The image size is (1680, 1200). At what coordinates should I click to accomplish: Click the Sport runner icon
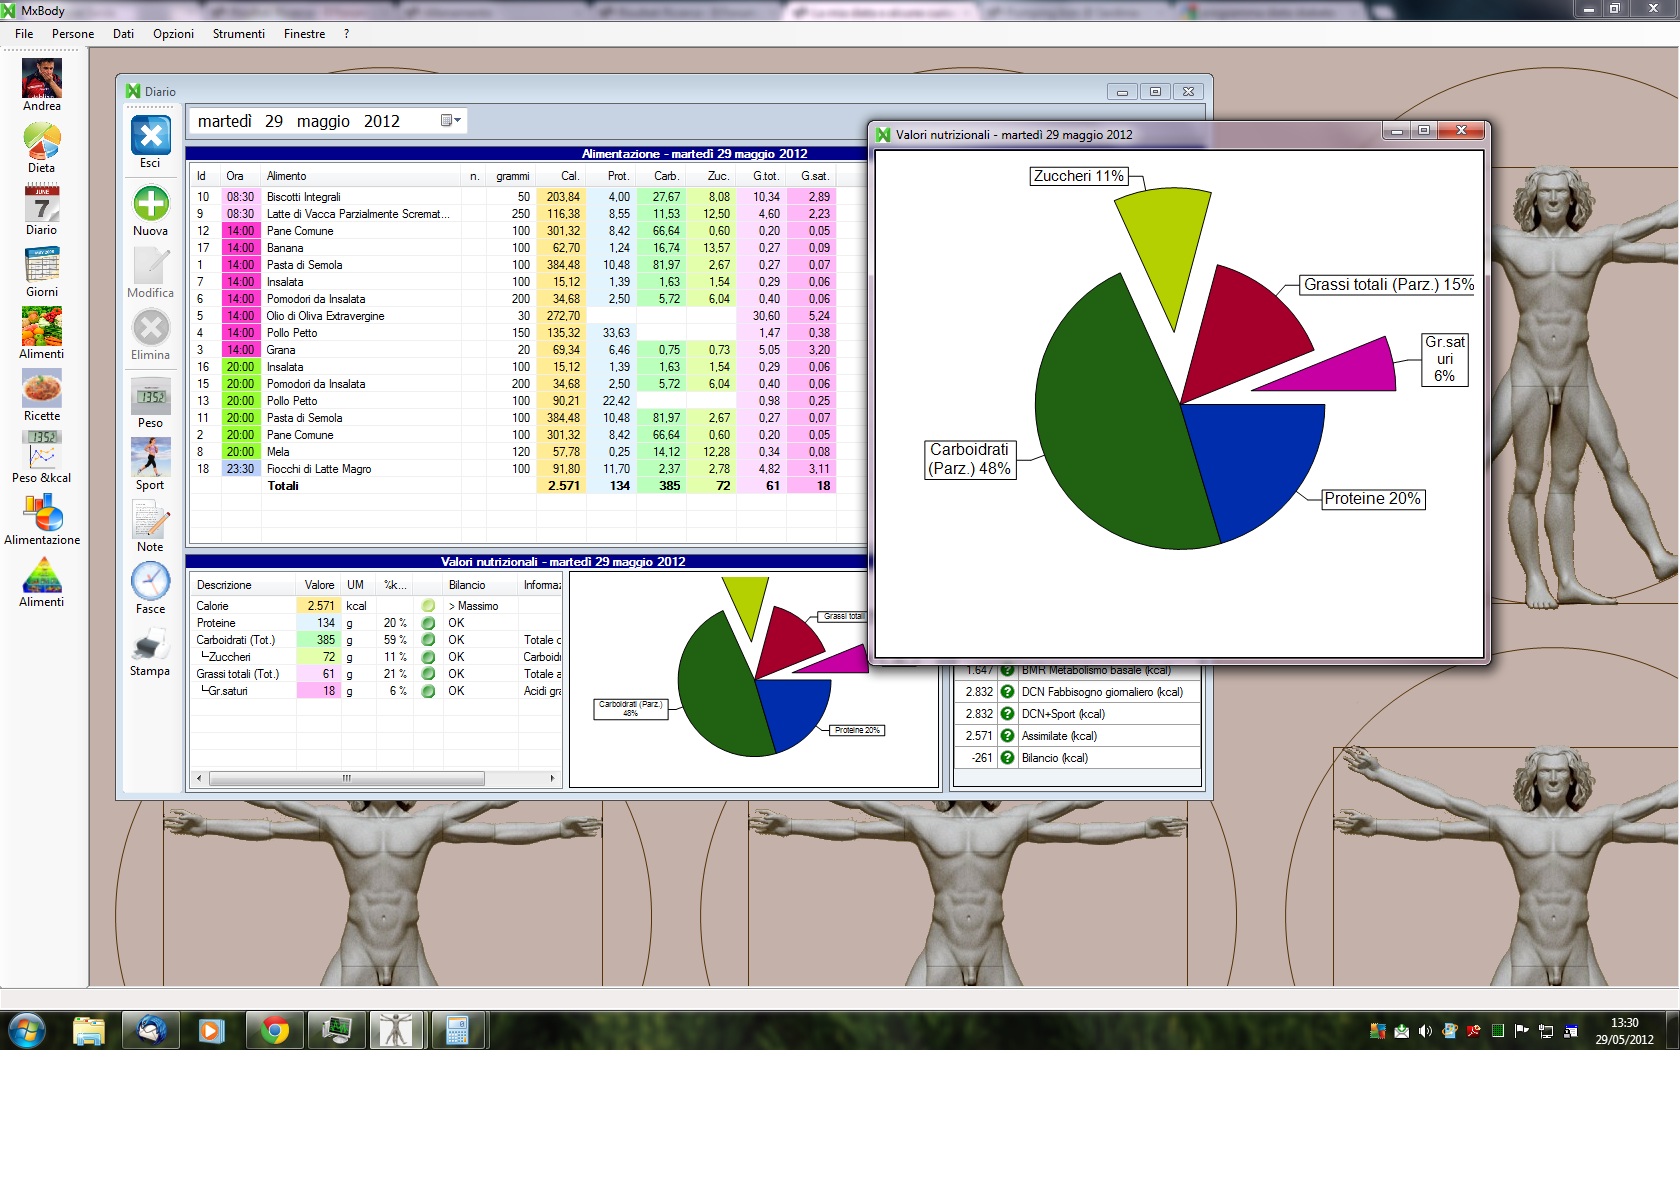coord(151,457)
